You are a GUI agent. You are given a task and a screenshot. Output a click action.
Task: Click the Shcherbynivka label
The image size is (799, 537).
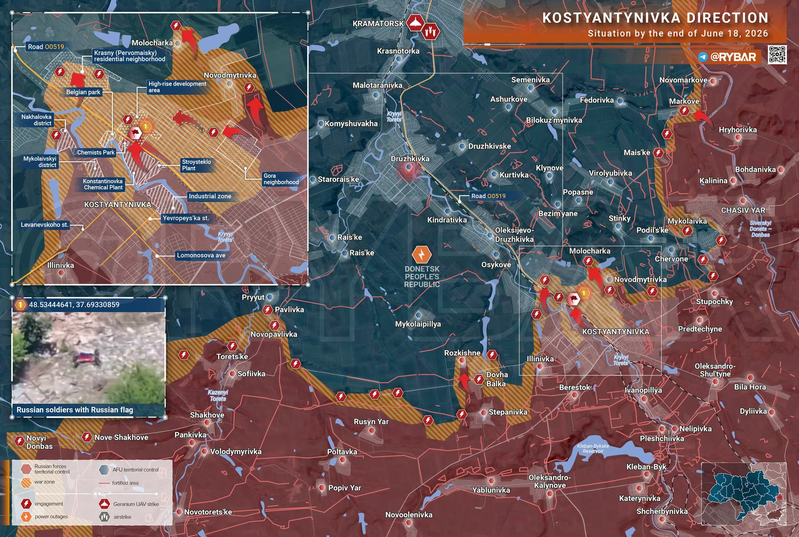pyautogui.click(x=662, y=511)
